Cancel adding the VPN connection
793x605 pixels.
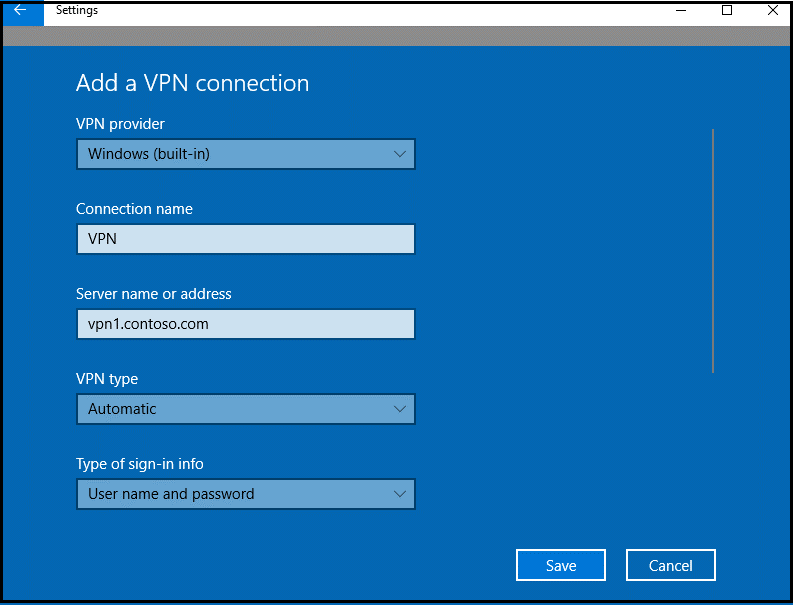point(671,565)
